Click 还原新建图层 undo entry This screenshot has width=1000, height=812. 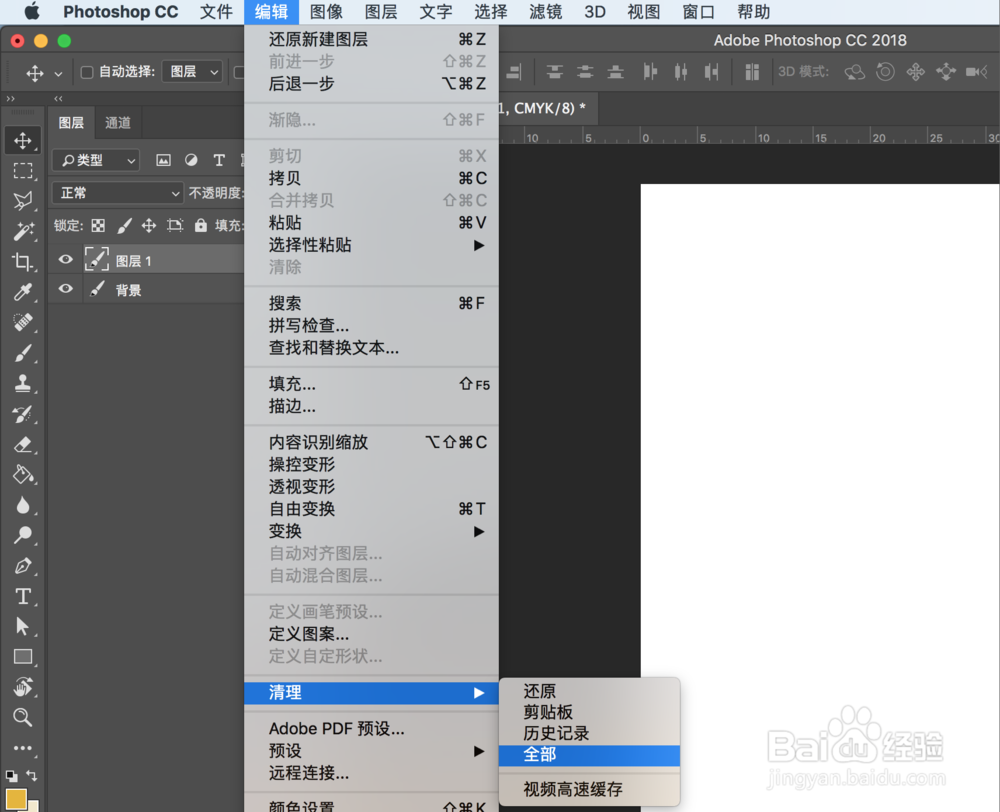pyautogui.click(x=371, y=40)
